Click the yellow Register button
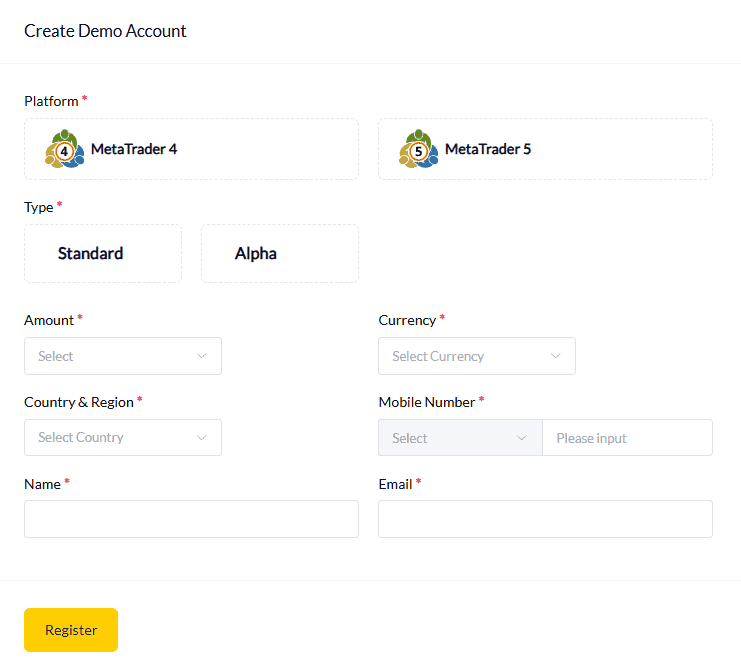The image size is (741, 665). pyautogui.click(x=71, y=630)
